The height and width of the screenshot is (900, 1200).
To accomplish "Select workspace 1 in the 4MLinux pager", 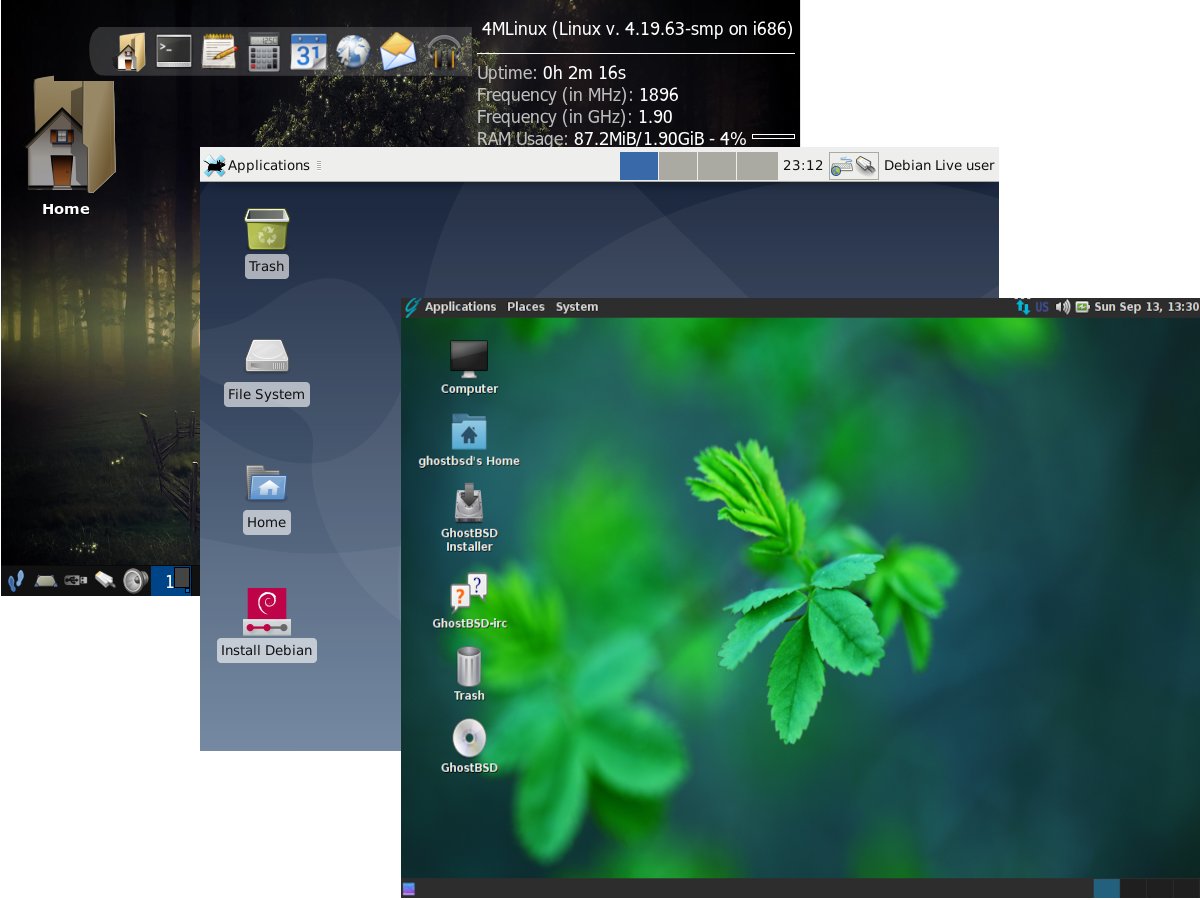I will (x=170, y=580).
